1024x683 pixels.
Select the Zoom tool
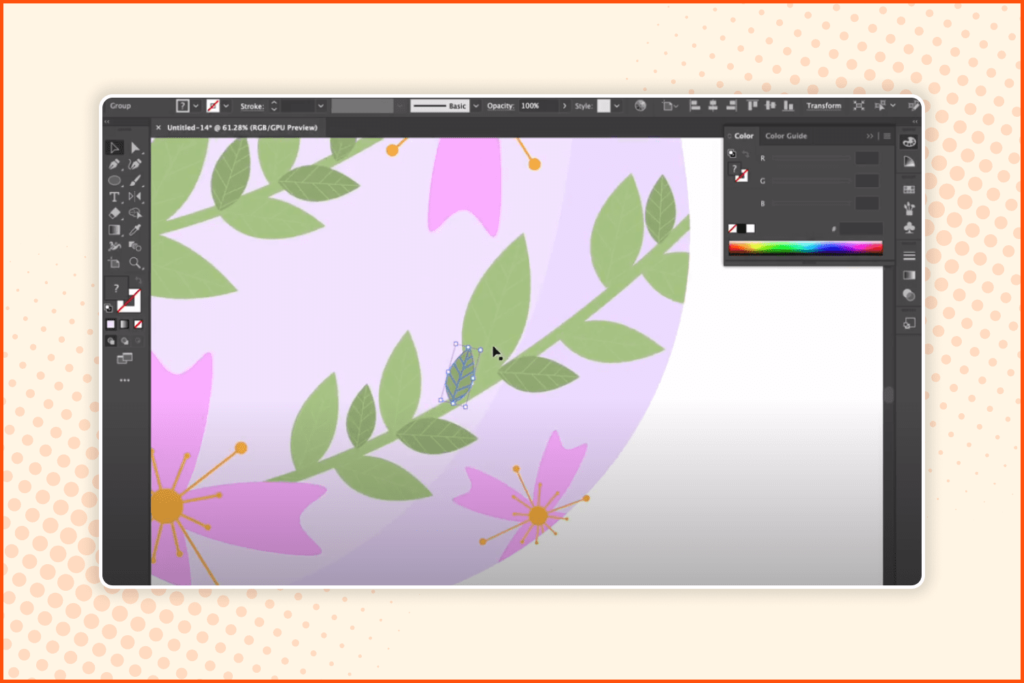point(136,261)
